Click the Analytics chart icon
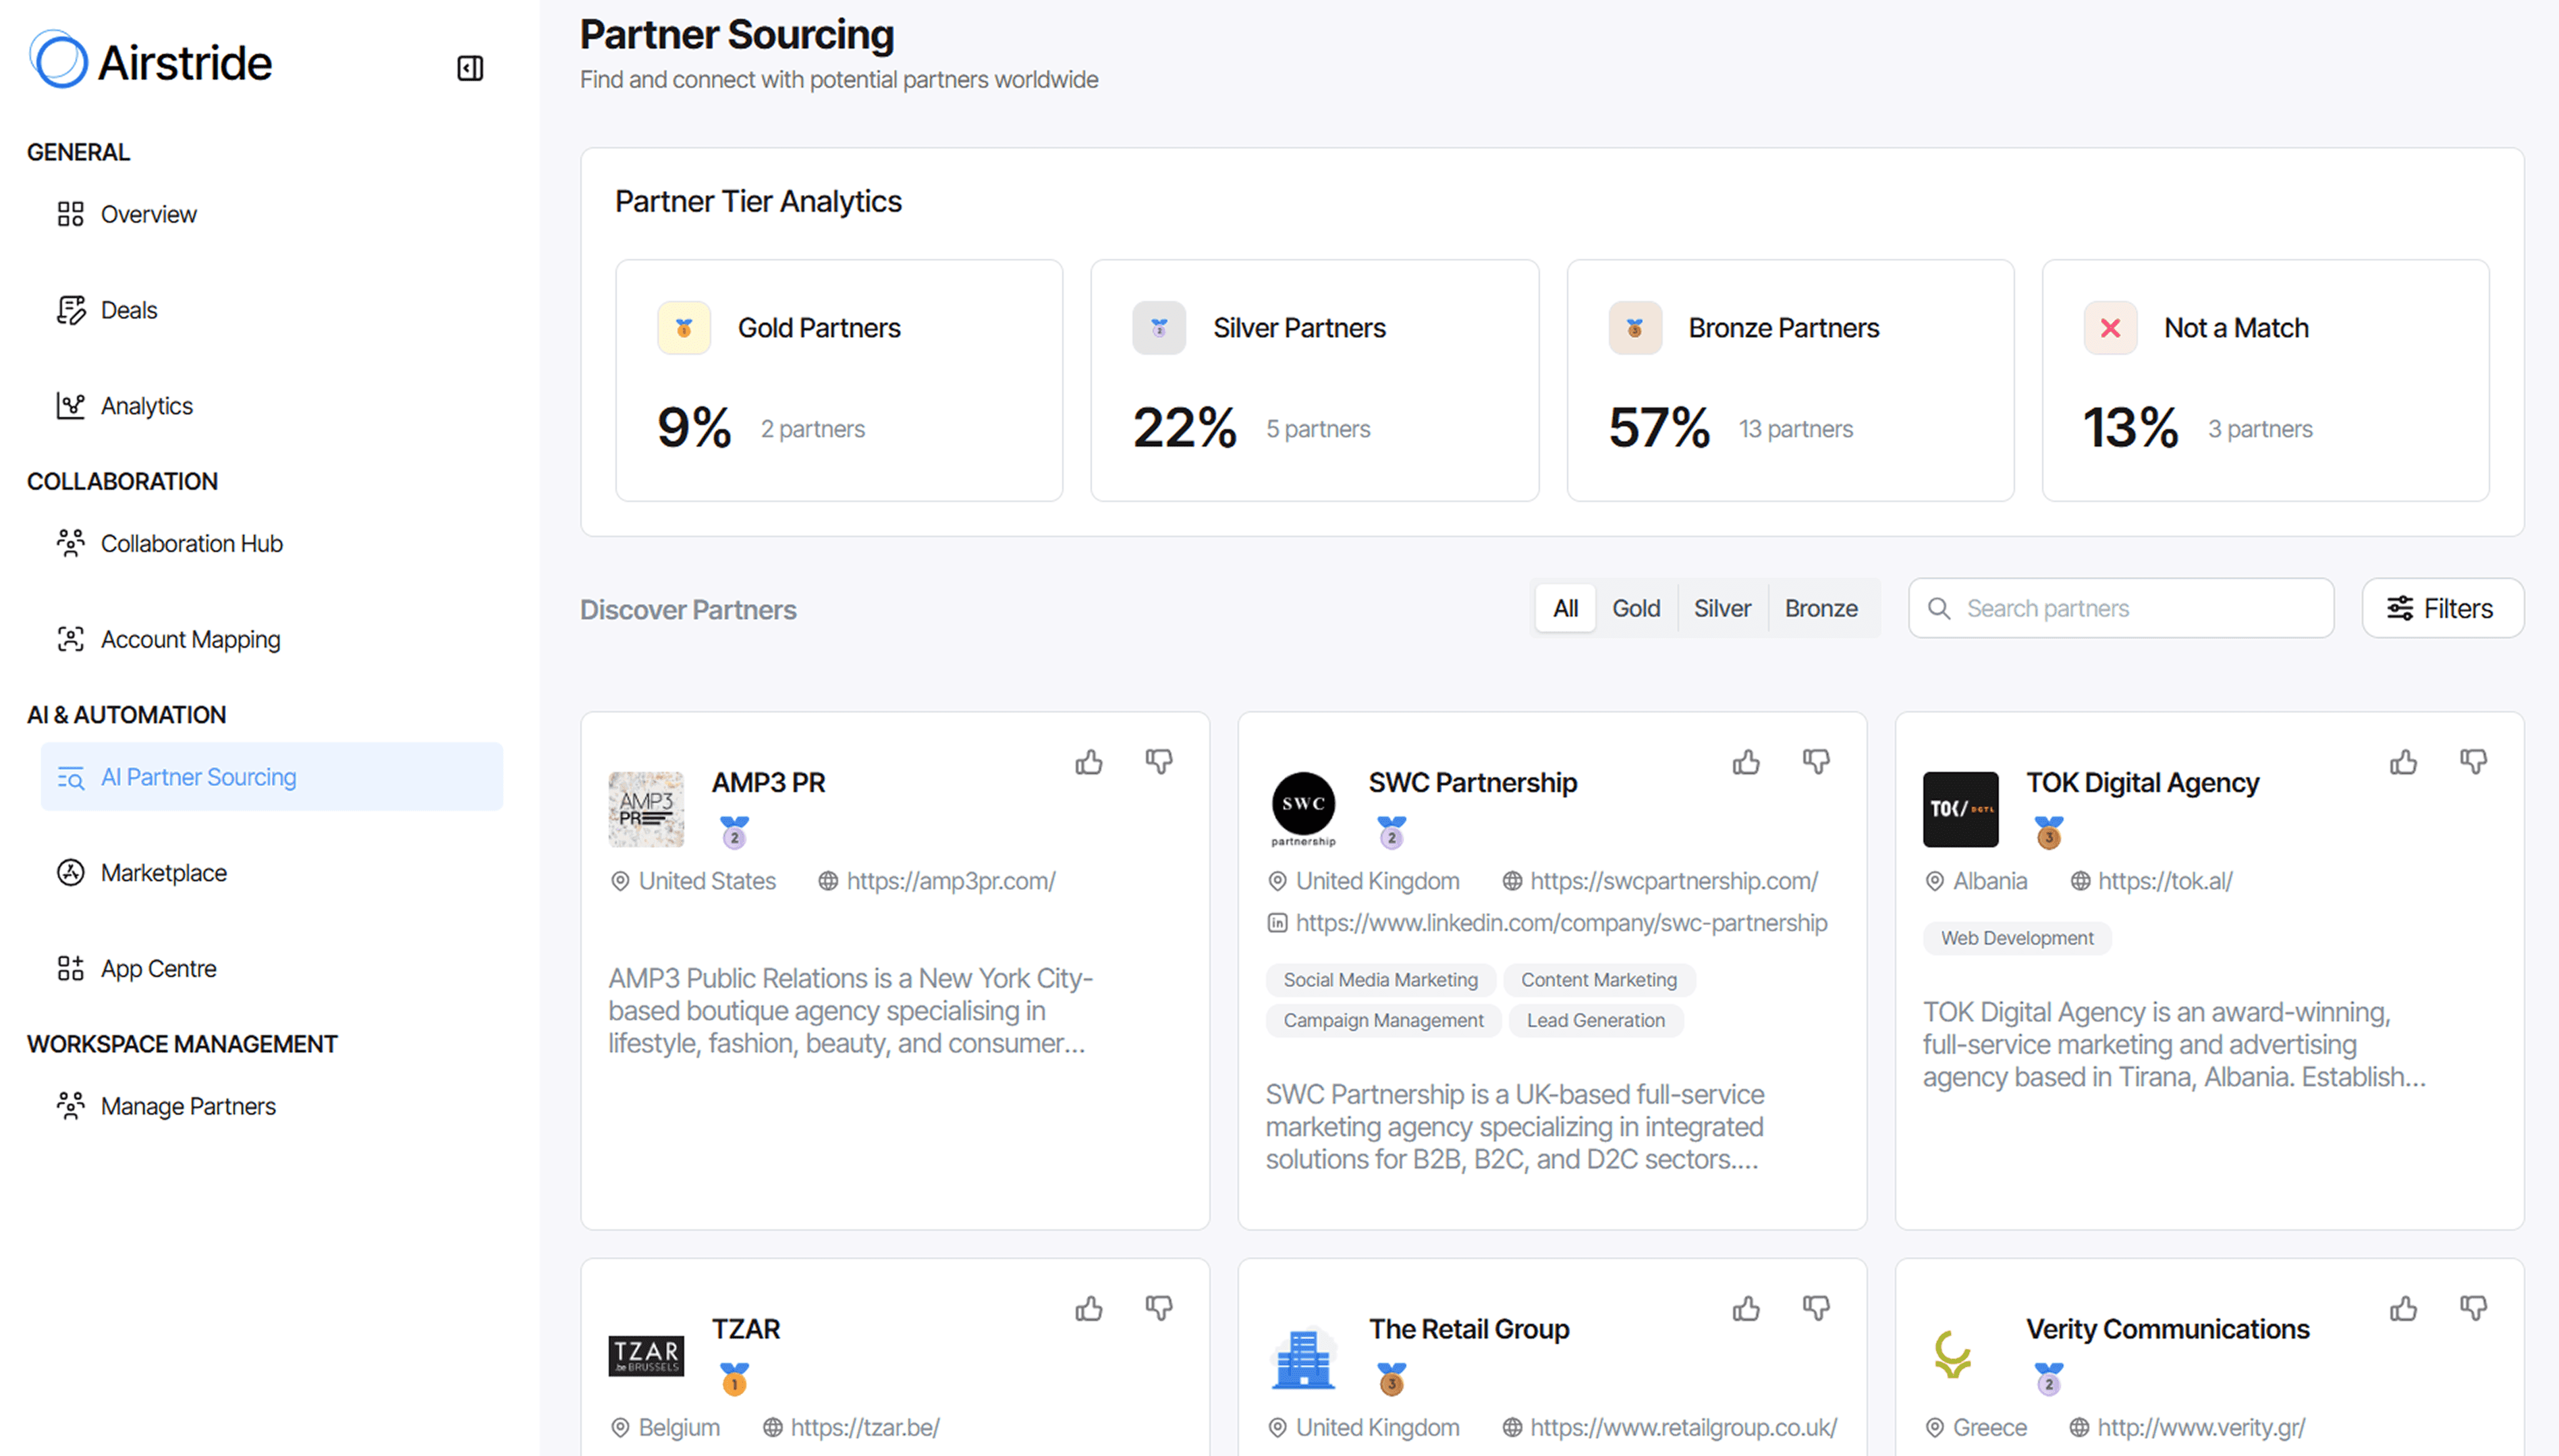The width and height of the screenshot is (2559, 1456). 70,406
